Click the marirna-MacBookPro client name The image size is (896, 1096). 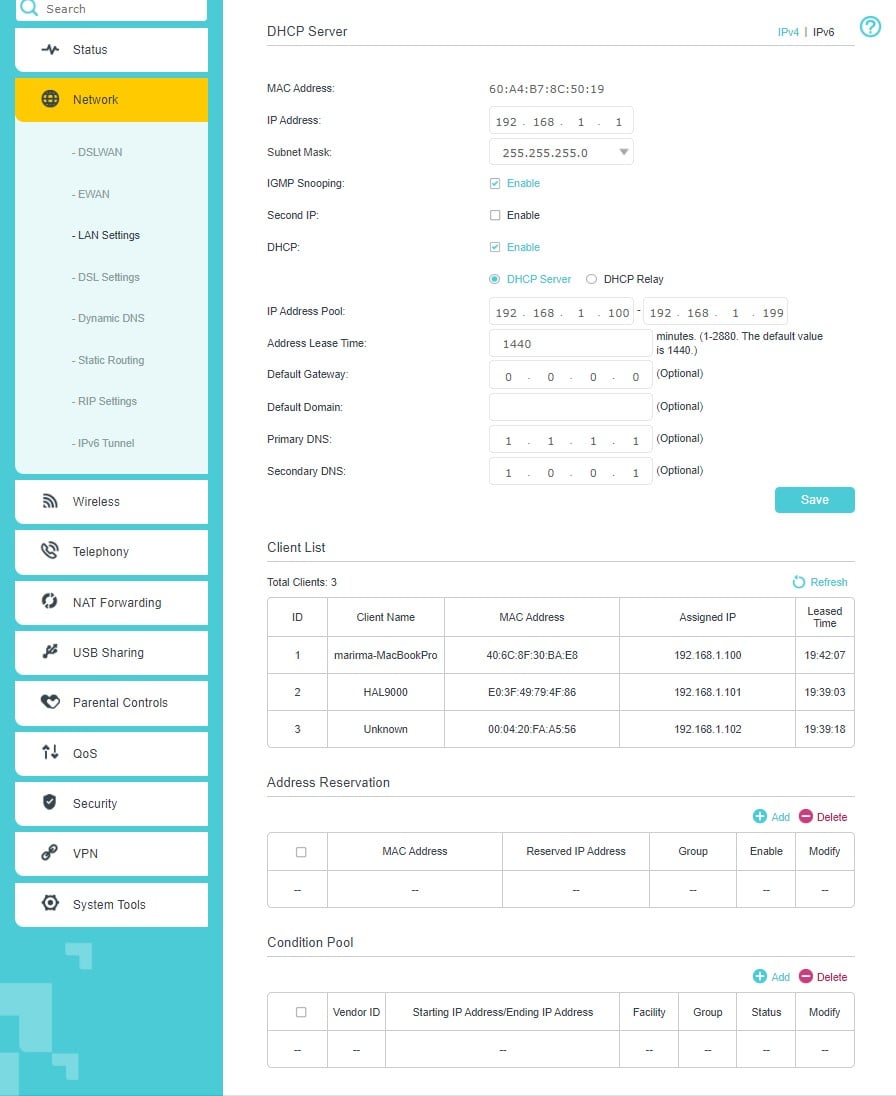[x=386, y=656]
